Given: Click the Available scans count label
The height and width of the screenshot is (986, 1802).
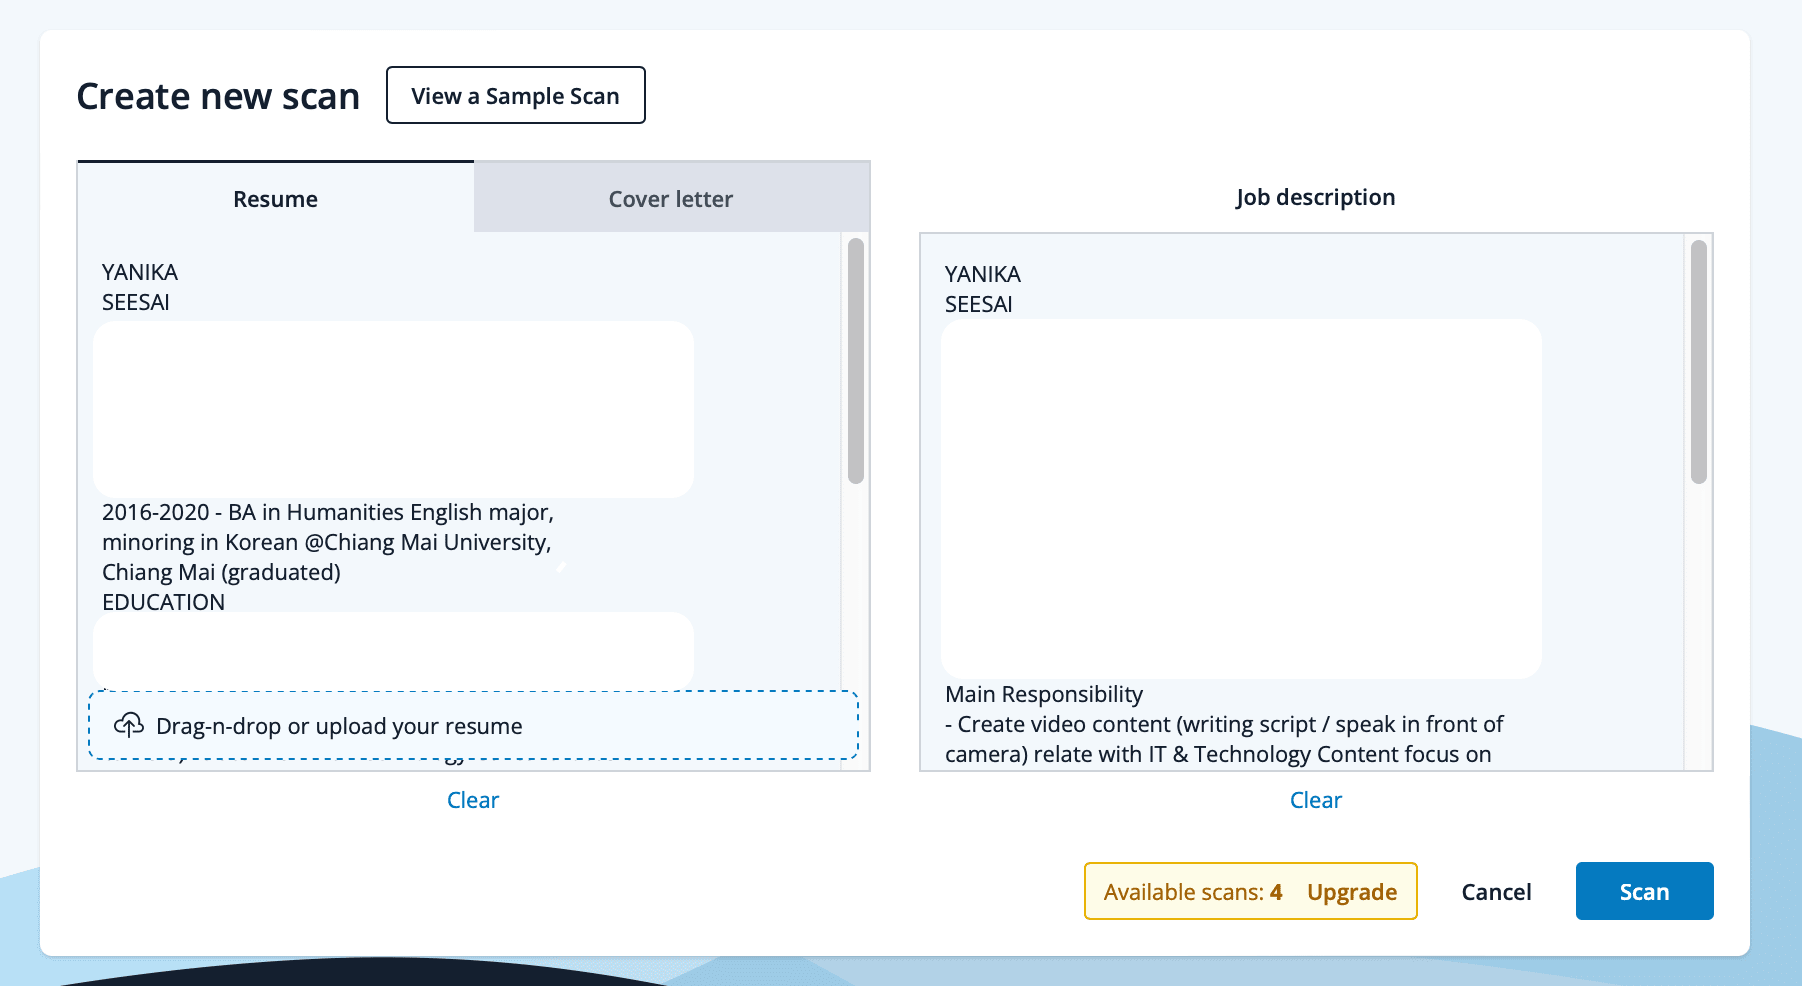Looking at the screenshot, I should pos(1192,892).
